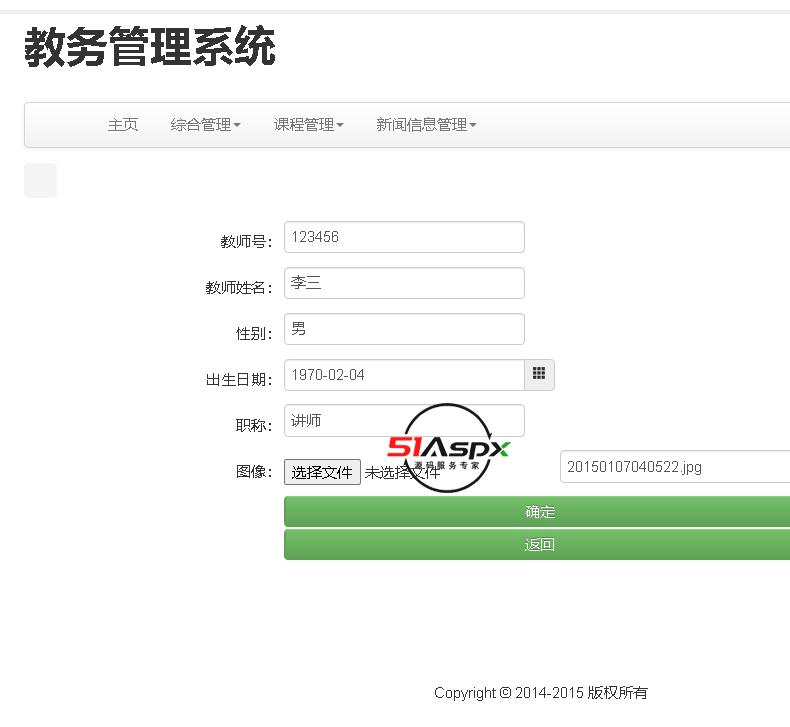Open the birth date calendar picker icon

tap(539, 374)
